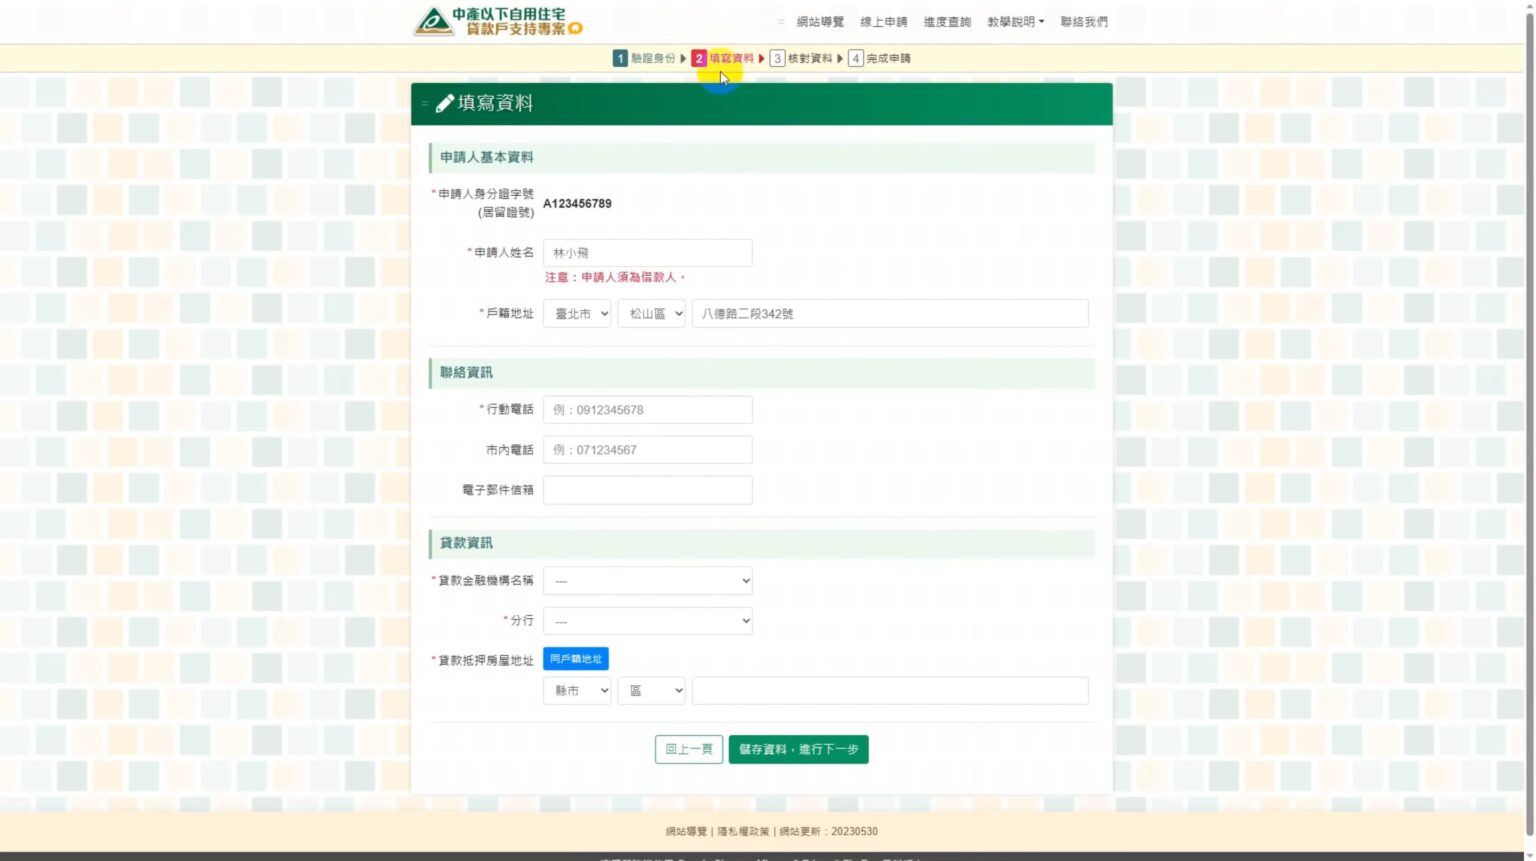The width and height of the screenshot is (1536, 861).
Task: Select step 4 完成申請
Action: pos(880,58)
